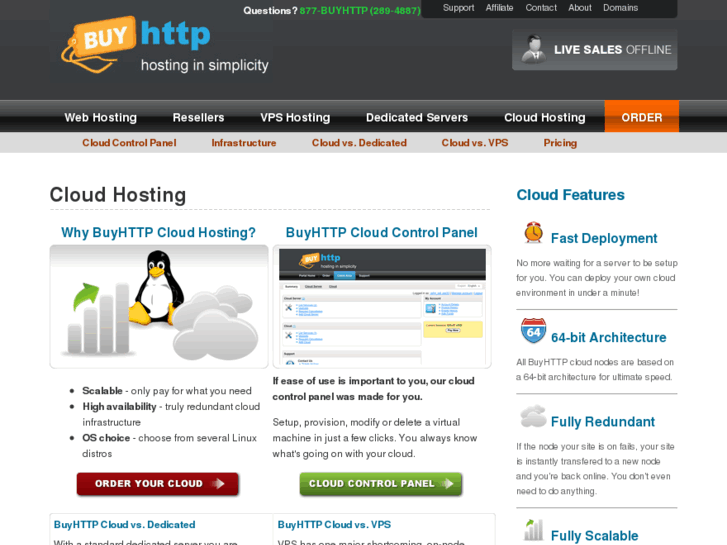
Task: Click the control panel screenshot thumbnail
Action: coord(382,307)
